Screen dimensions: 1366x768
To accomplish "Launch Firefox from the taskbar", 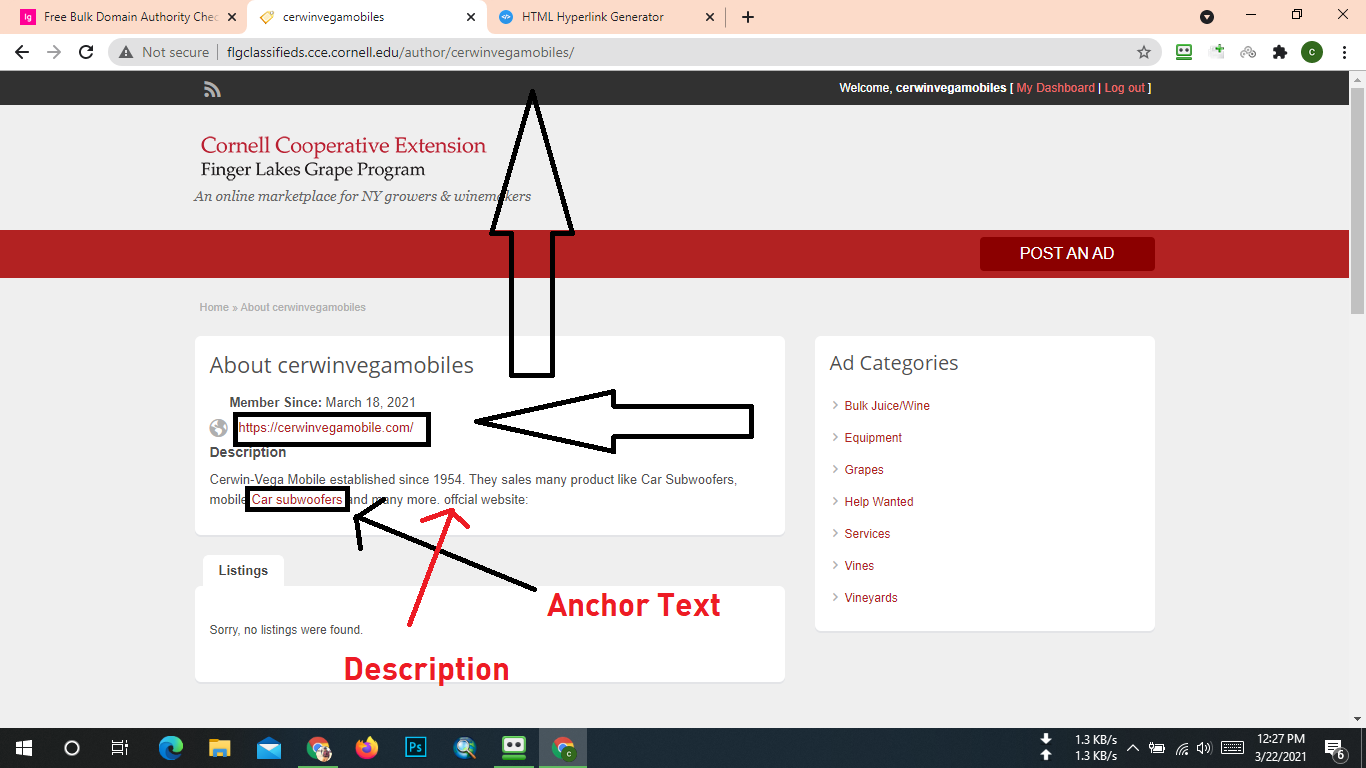I will (367, 747).
